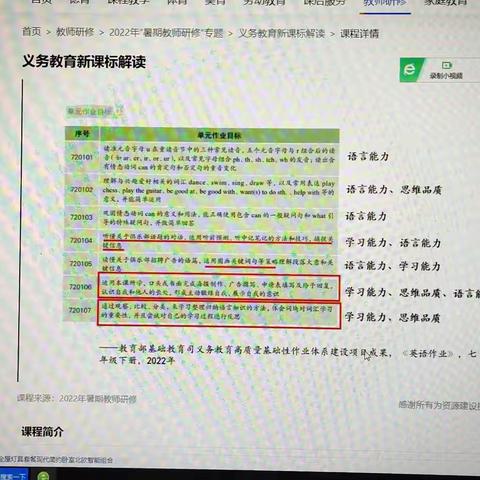Image resolution: width=480 pixels, height=480 pixels.
Task: Click the 课程详情 breadcrumb item
Action: [x=359, y=34]
